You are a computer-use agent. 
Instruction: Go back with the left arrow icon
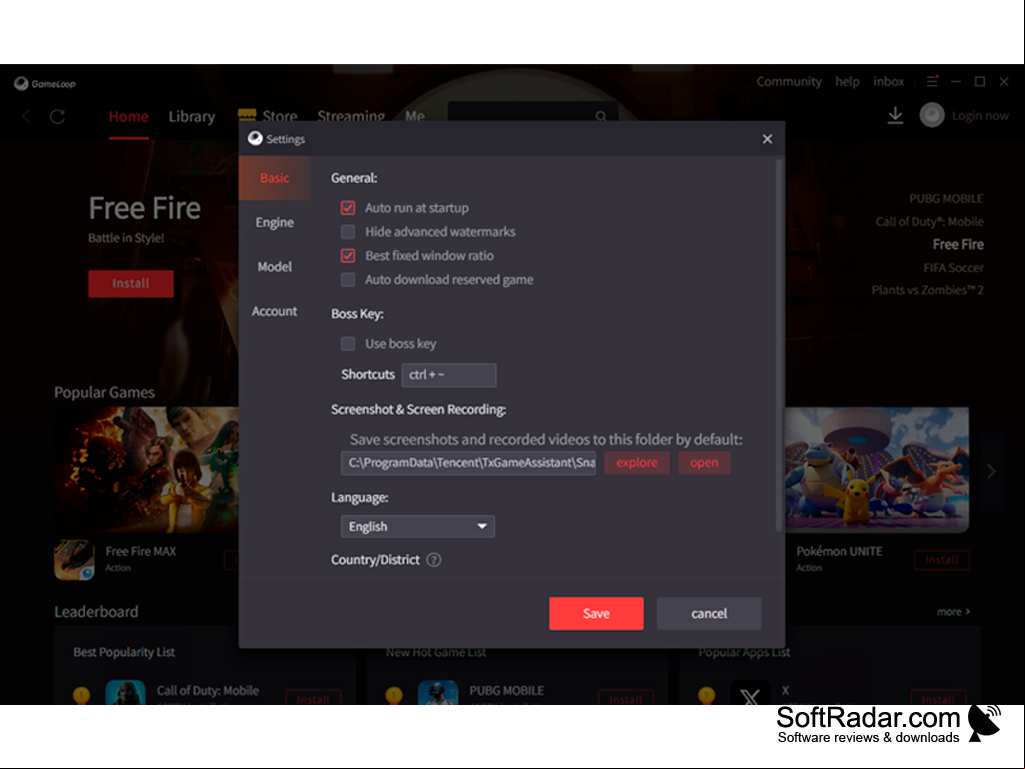pos(27,116)
